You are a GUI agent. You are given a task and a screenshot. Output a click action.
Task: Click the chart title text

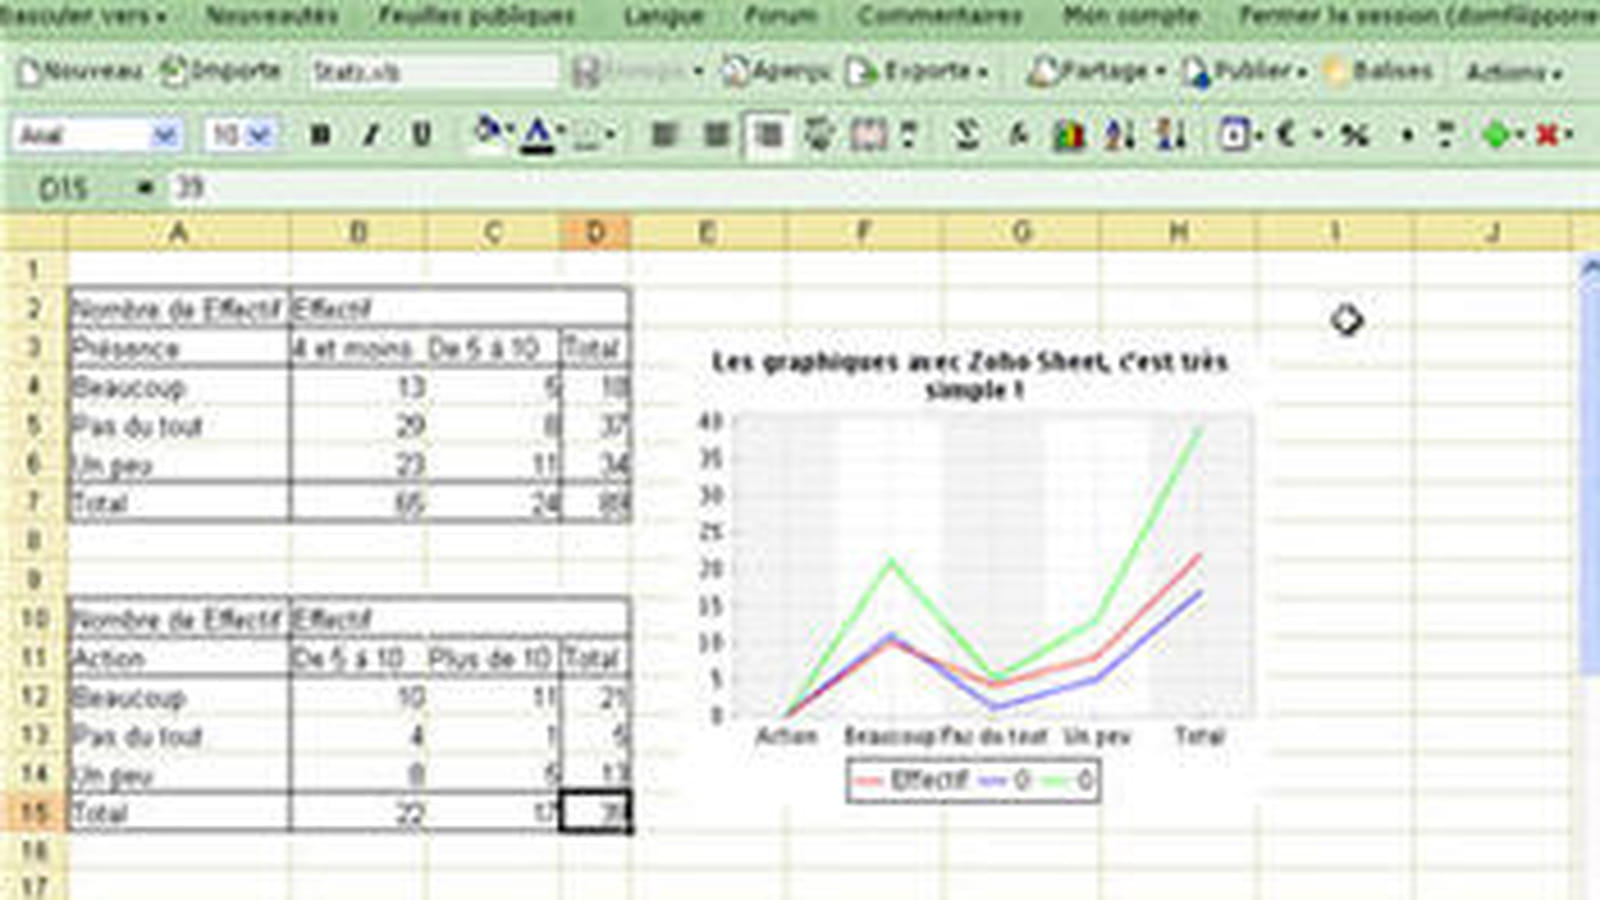click(x=969, y=375)
